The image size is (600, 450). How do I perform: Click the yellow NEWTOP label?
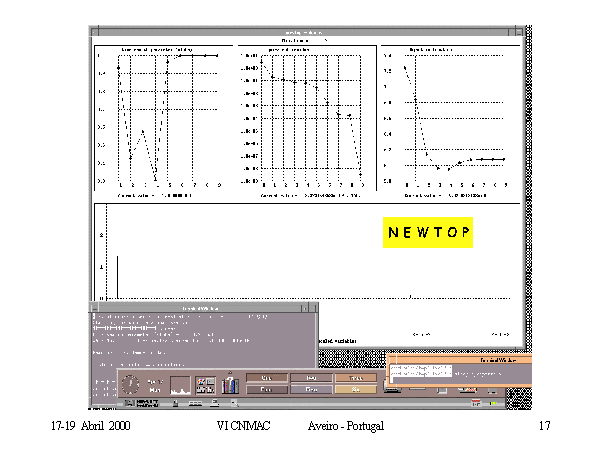[428, 233]
